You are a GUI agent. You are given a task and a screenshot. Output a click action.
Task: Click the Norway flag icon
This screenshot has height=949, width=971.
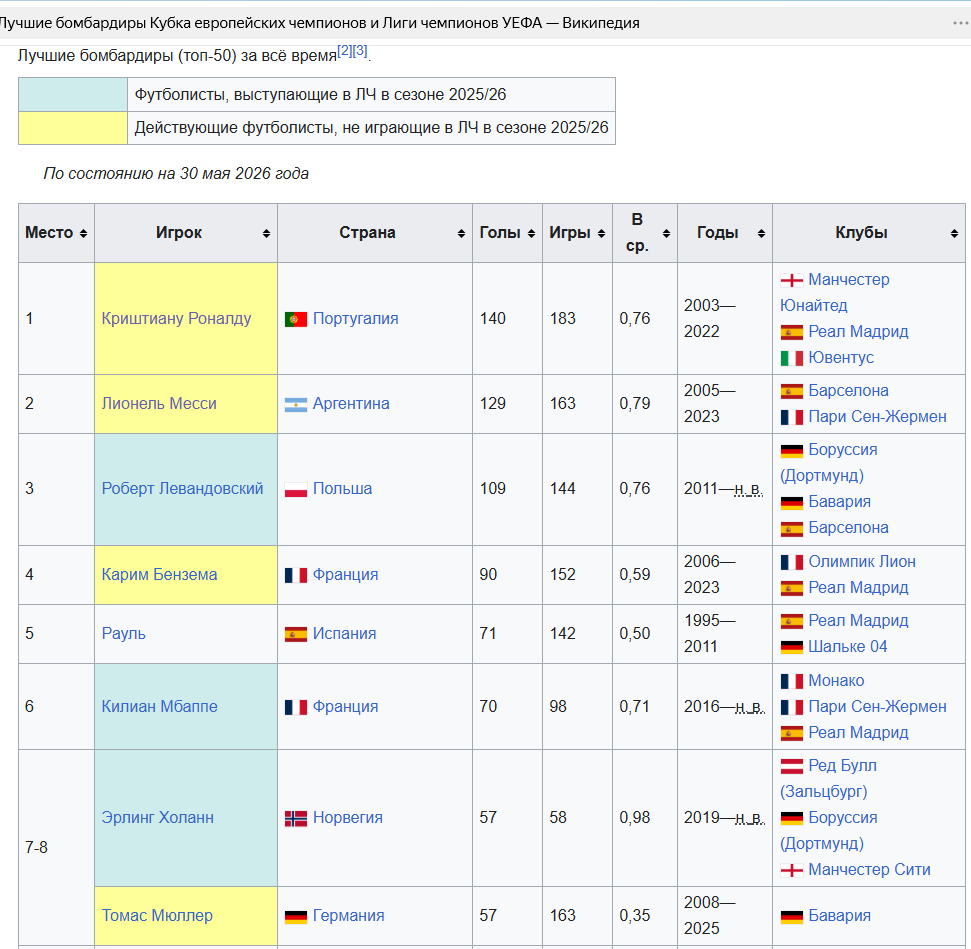pos(296,819)
